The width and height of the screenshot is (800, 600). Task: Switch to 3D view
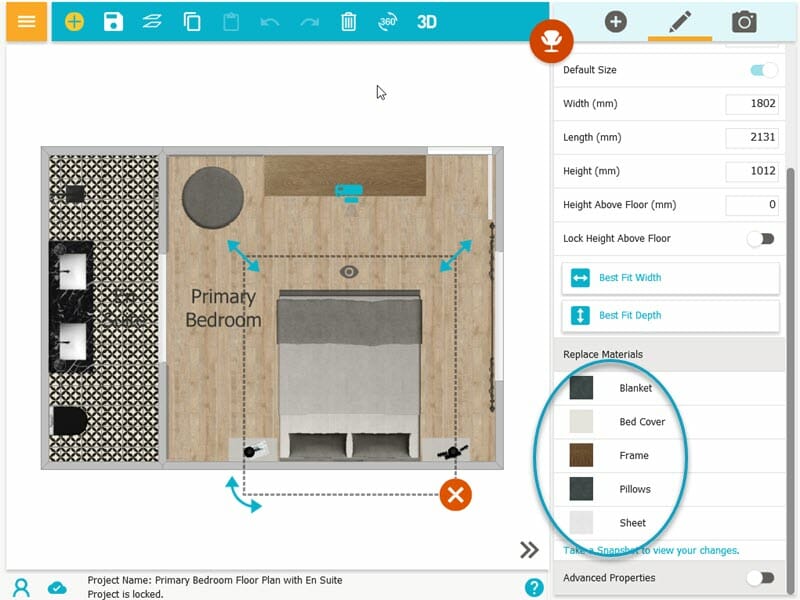pyautogui.click(x=428, y=21)
